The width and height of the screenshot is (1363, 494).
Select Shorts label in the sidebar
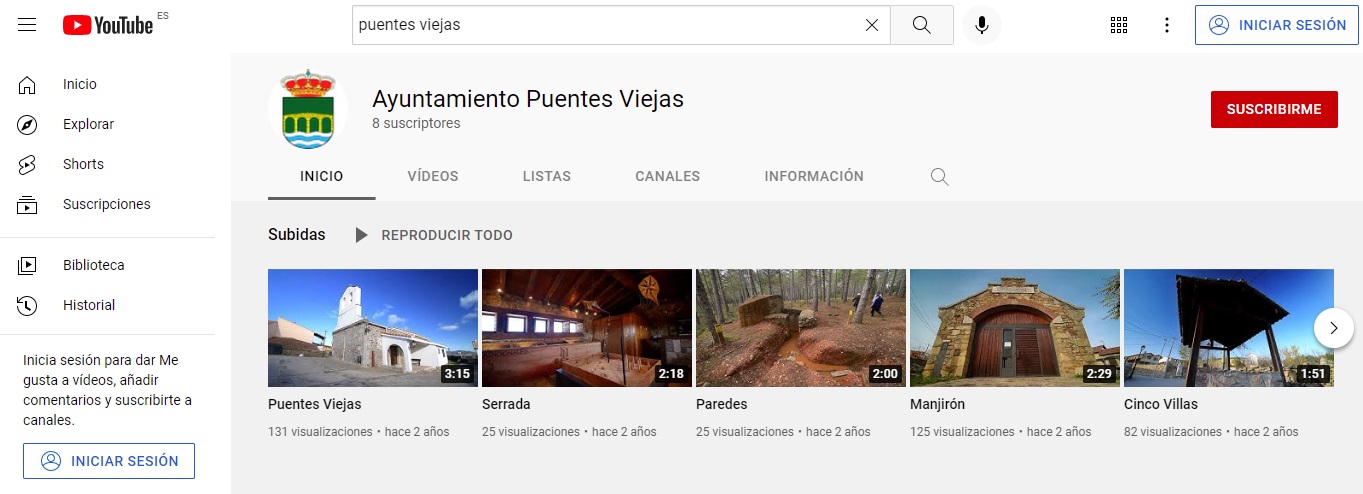[x=84, y=165]
